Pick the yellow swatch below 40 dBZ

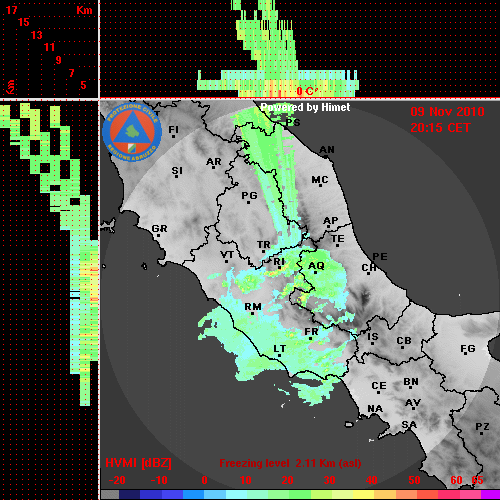[x=364, y=495]
